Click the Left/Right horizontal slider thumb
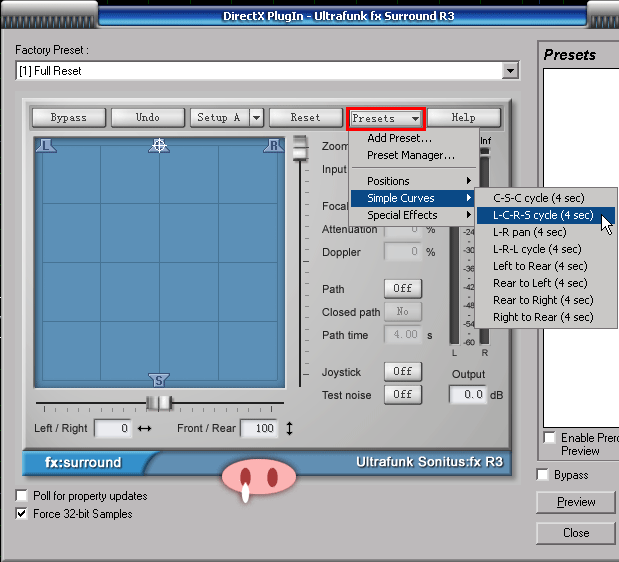619x562 pixels. [159, 403]
